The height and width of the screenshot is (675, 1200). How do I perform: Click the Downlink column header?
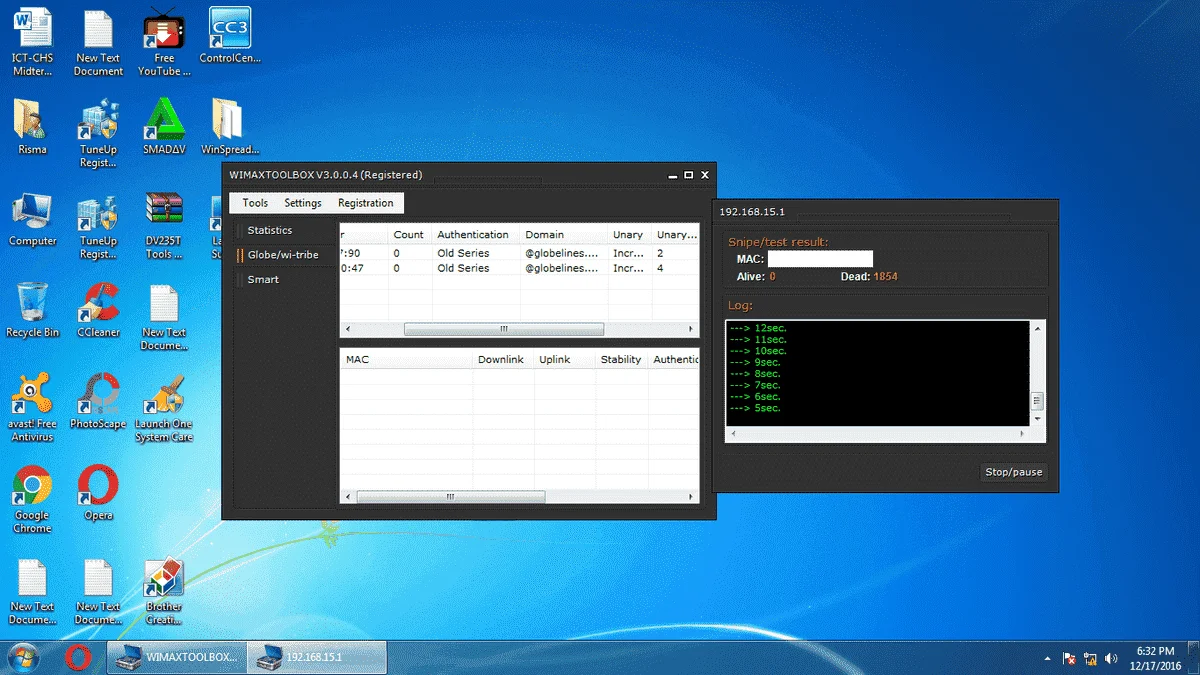pyautogui.click(x=503, y=359)
